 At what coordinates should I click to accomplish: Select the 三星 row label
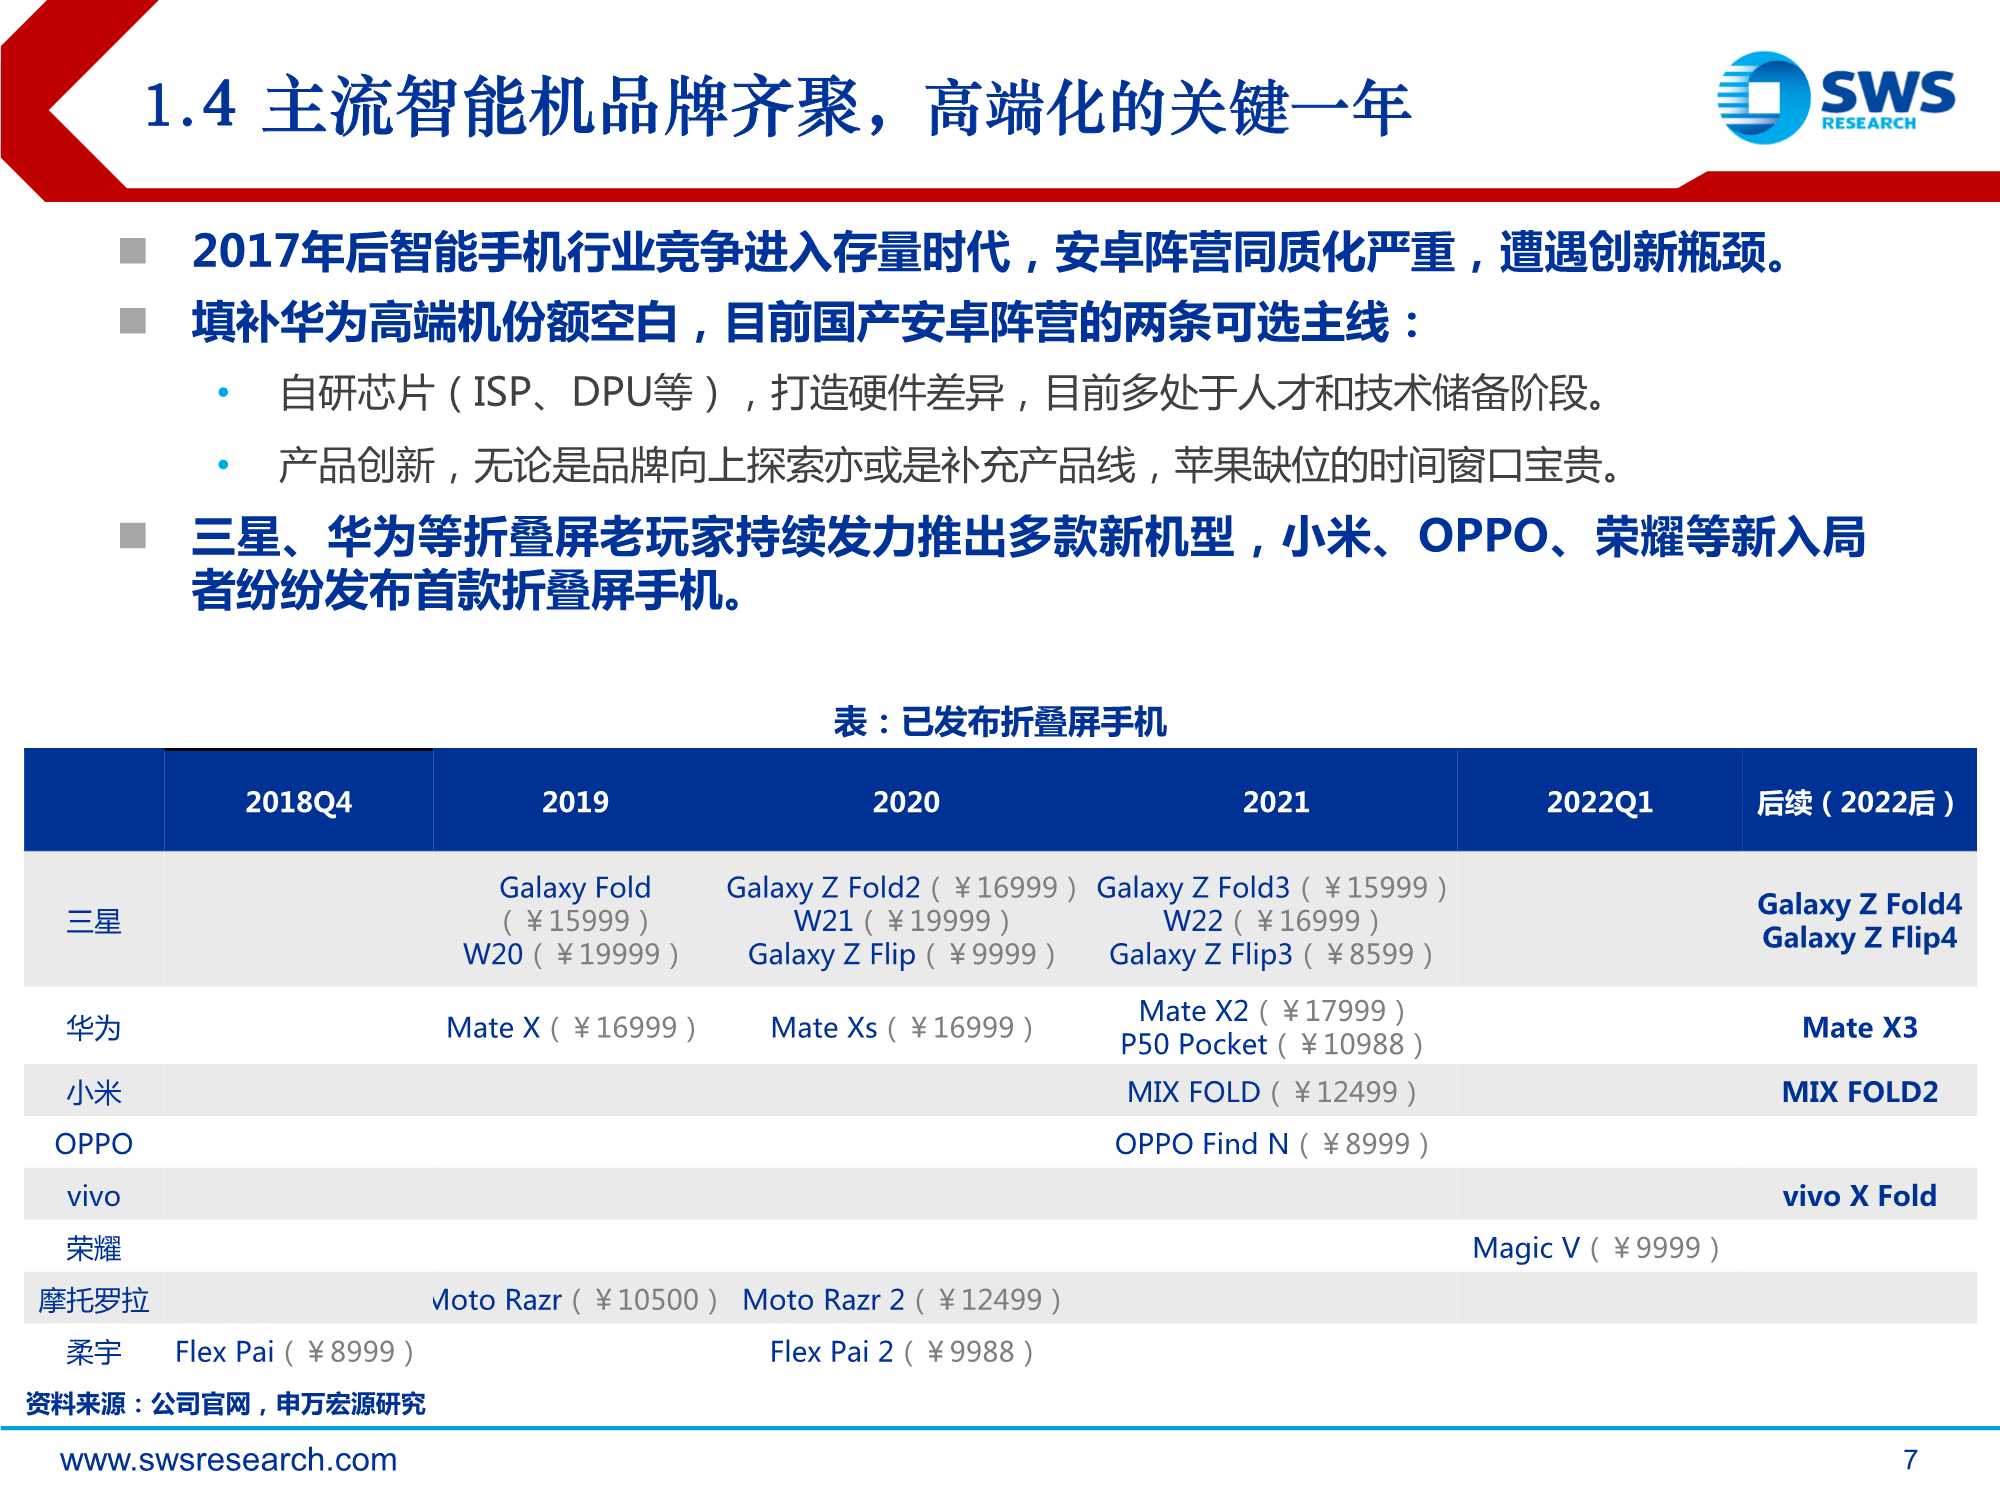94,921
